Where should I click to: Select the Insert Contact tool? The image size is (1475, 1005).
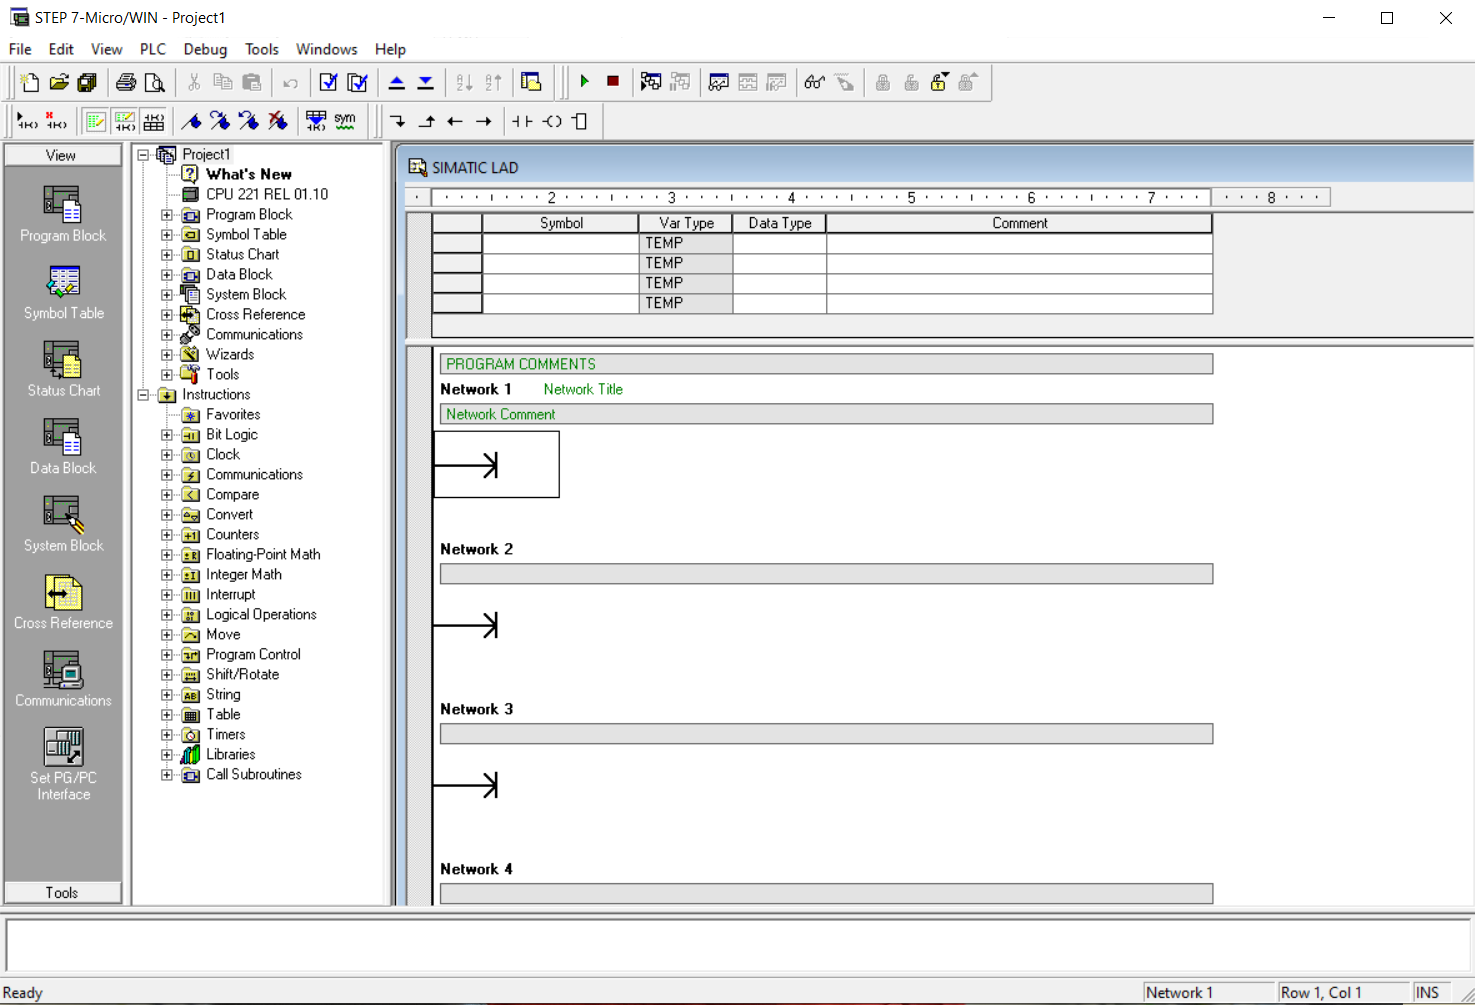coord(522,120)
